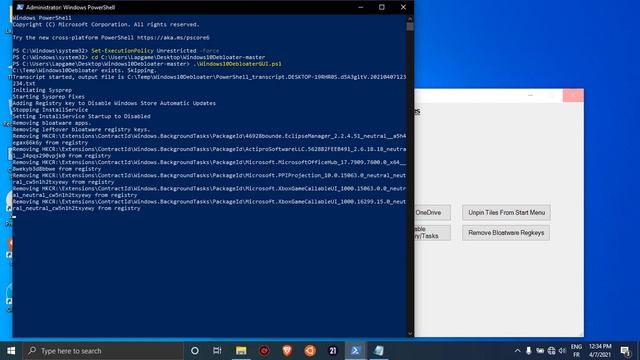
Task: Select the Debloater GUI window taskbar icon
Action: 378,351
